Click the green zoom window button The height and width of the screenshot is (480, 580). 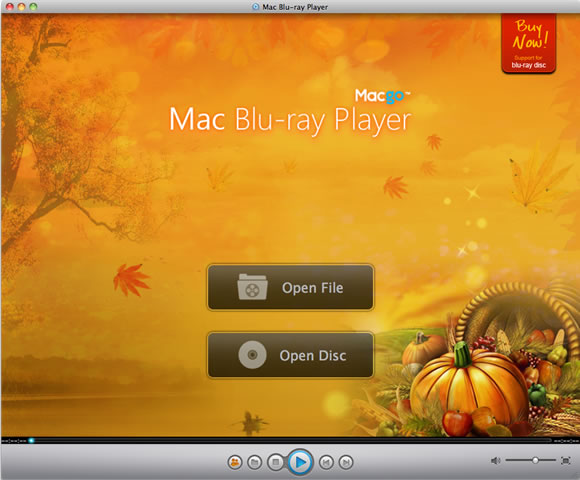pos(33,6)
